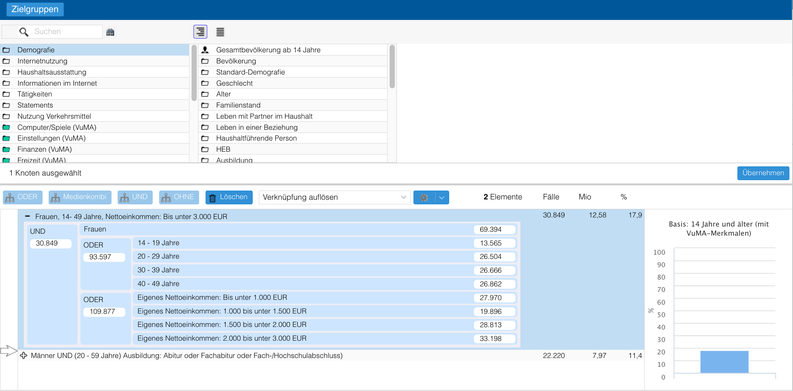Click the Übernehmen button
Screen dimensions: 793x391
coord(763,173)
